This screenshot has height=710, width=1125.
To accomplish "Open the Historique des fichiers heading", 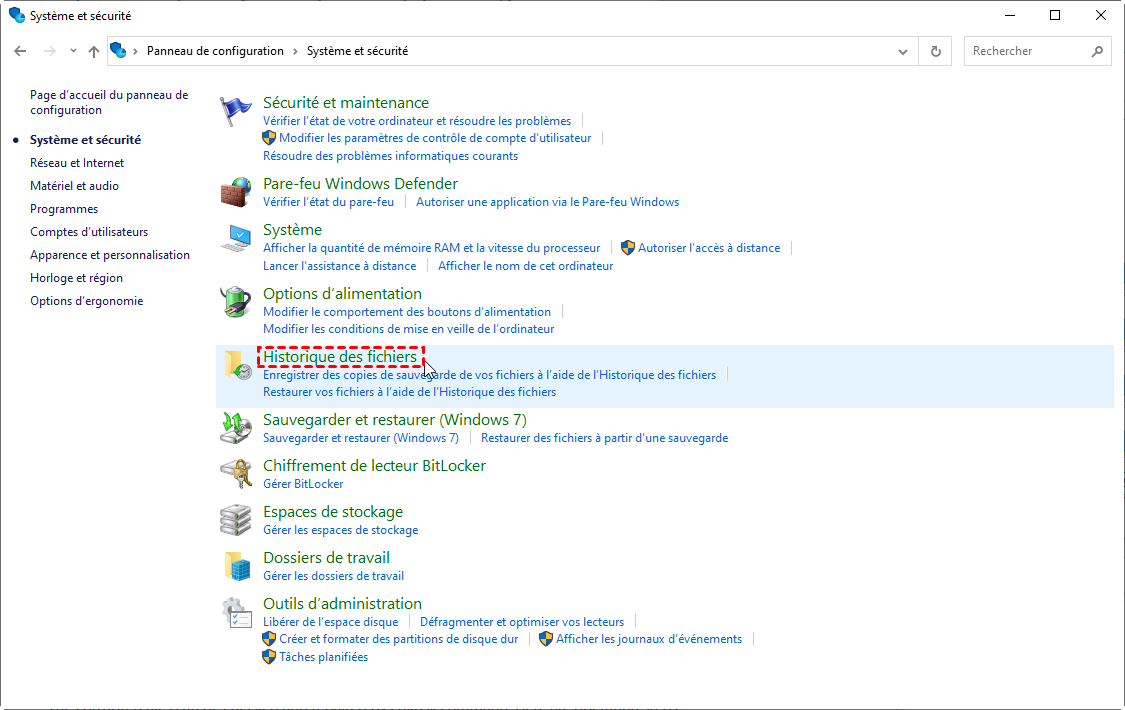I will point(339,356).
